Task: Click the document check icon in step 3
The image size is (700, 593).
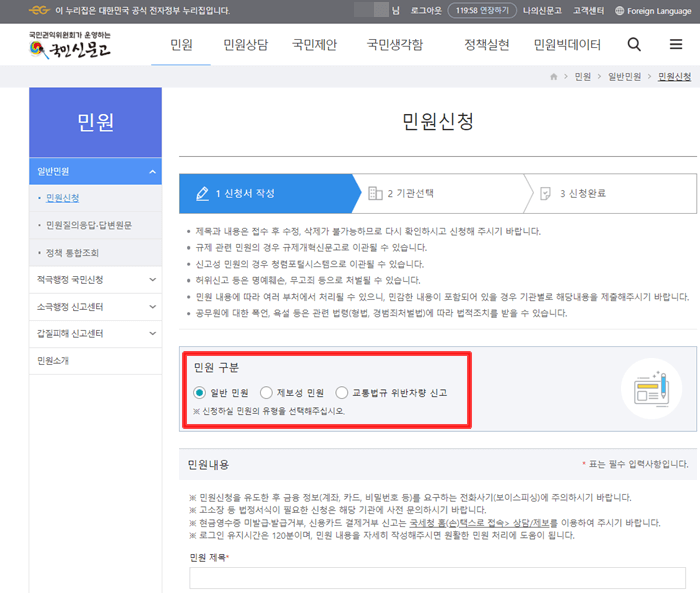Action: (545, 193)
